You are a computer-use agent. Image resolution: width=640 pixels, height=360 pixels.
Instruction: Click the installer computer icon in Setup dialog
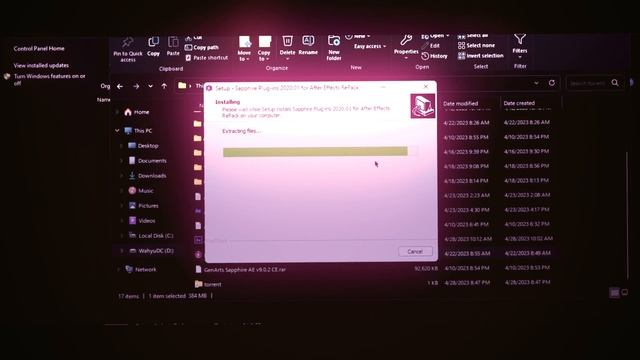pos(422,106)
